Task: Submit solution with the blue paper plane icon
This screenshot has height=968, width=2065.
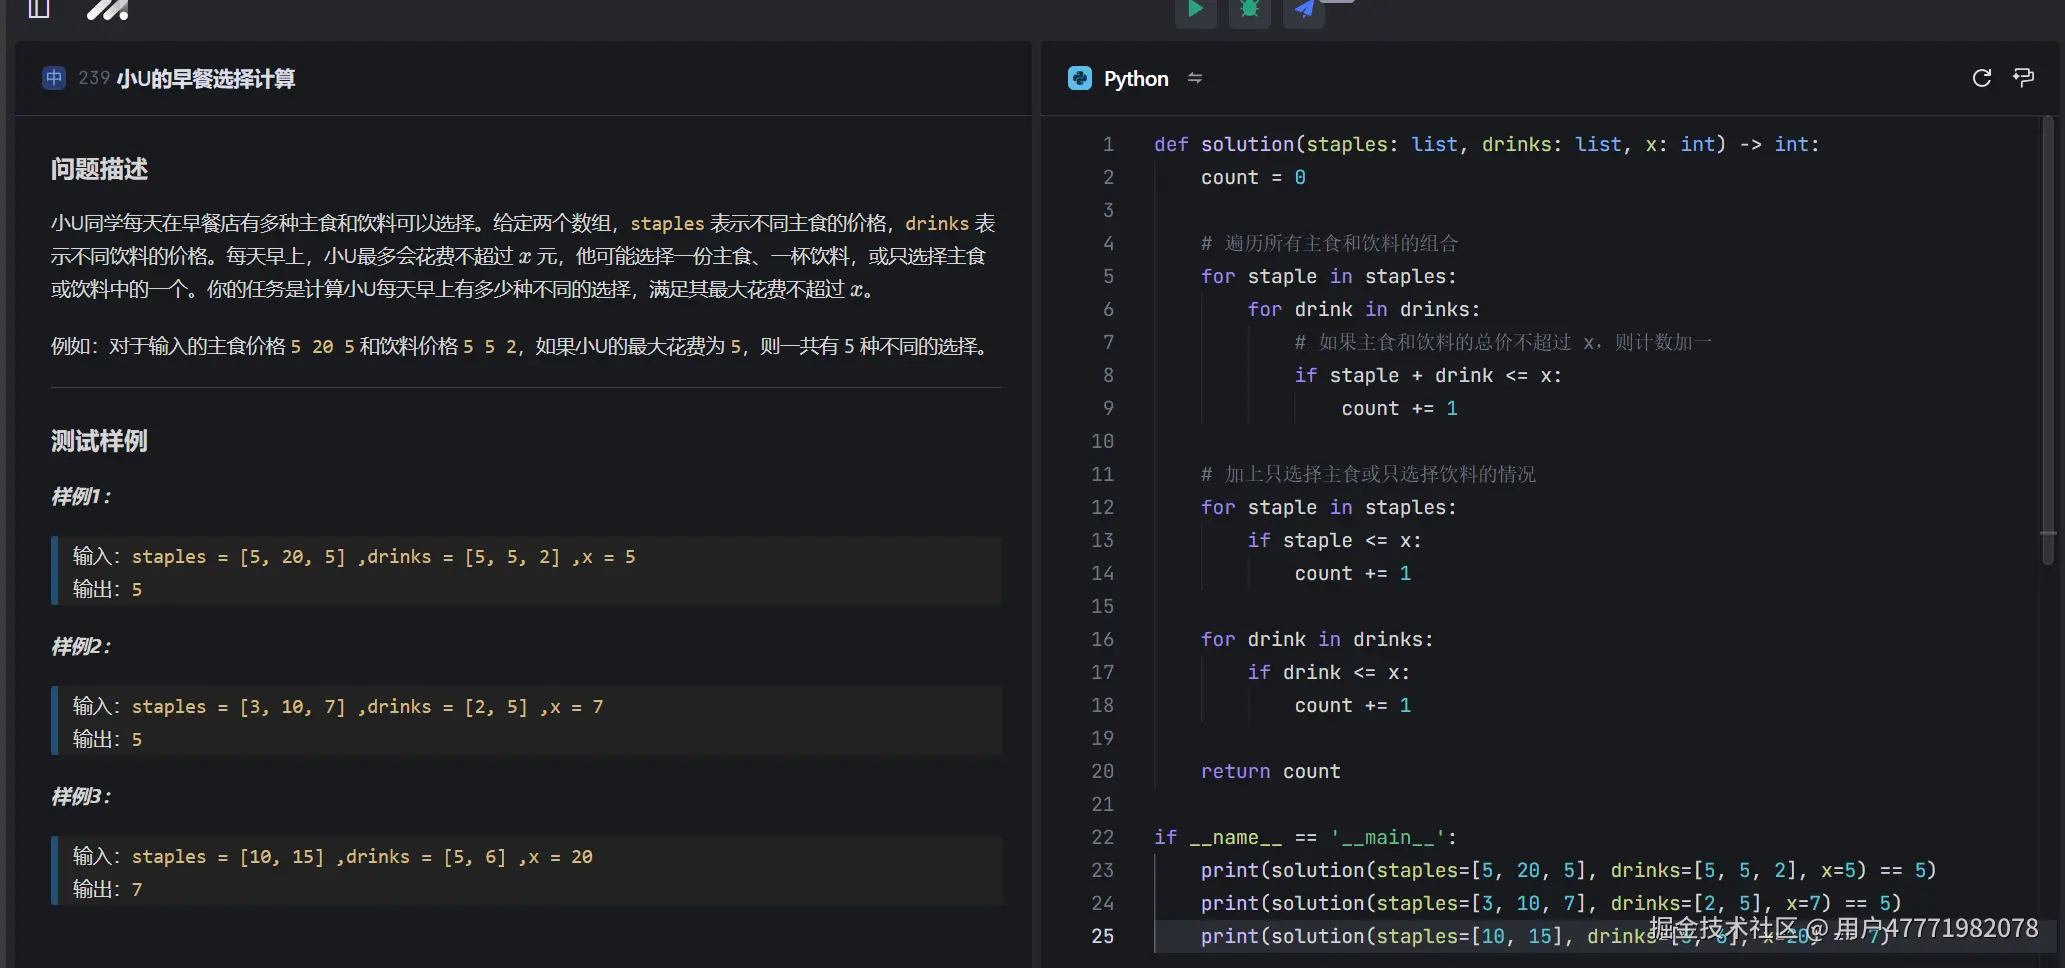Action: pos(1304,10)
